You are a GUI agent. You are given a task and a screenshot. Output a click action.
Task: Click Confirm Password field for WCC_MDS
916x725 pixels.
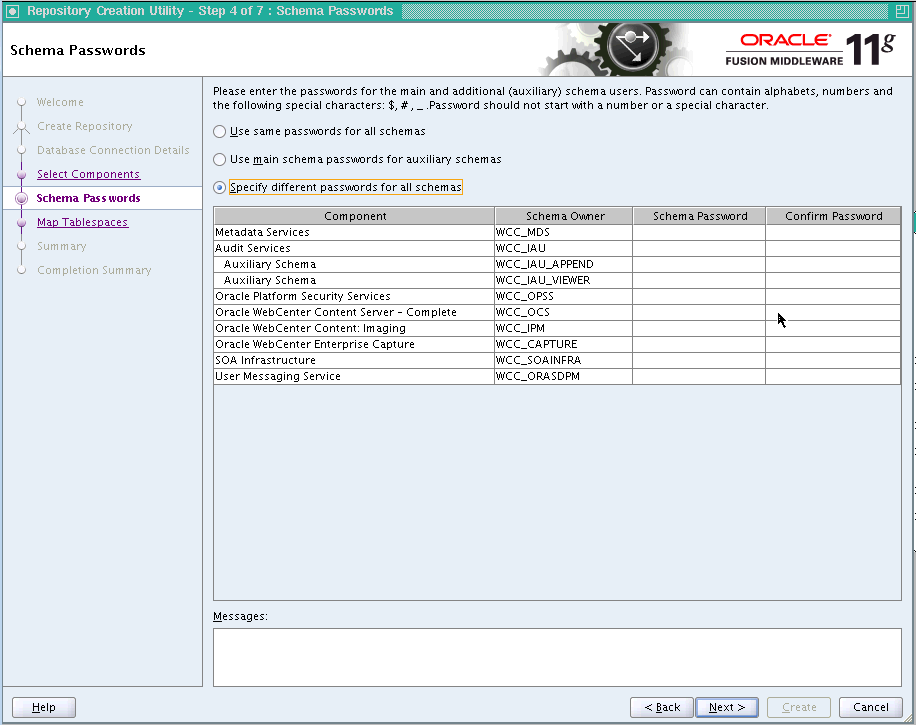click(x=833, y=233)
